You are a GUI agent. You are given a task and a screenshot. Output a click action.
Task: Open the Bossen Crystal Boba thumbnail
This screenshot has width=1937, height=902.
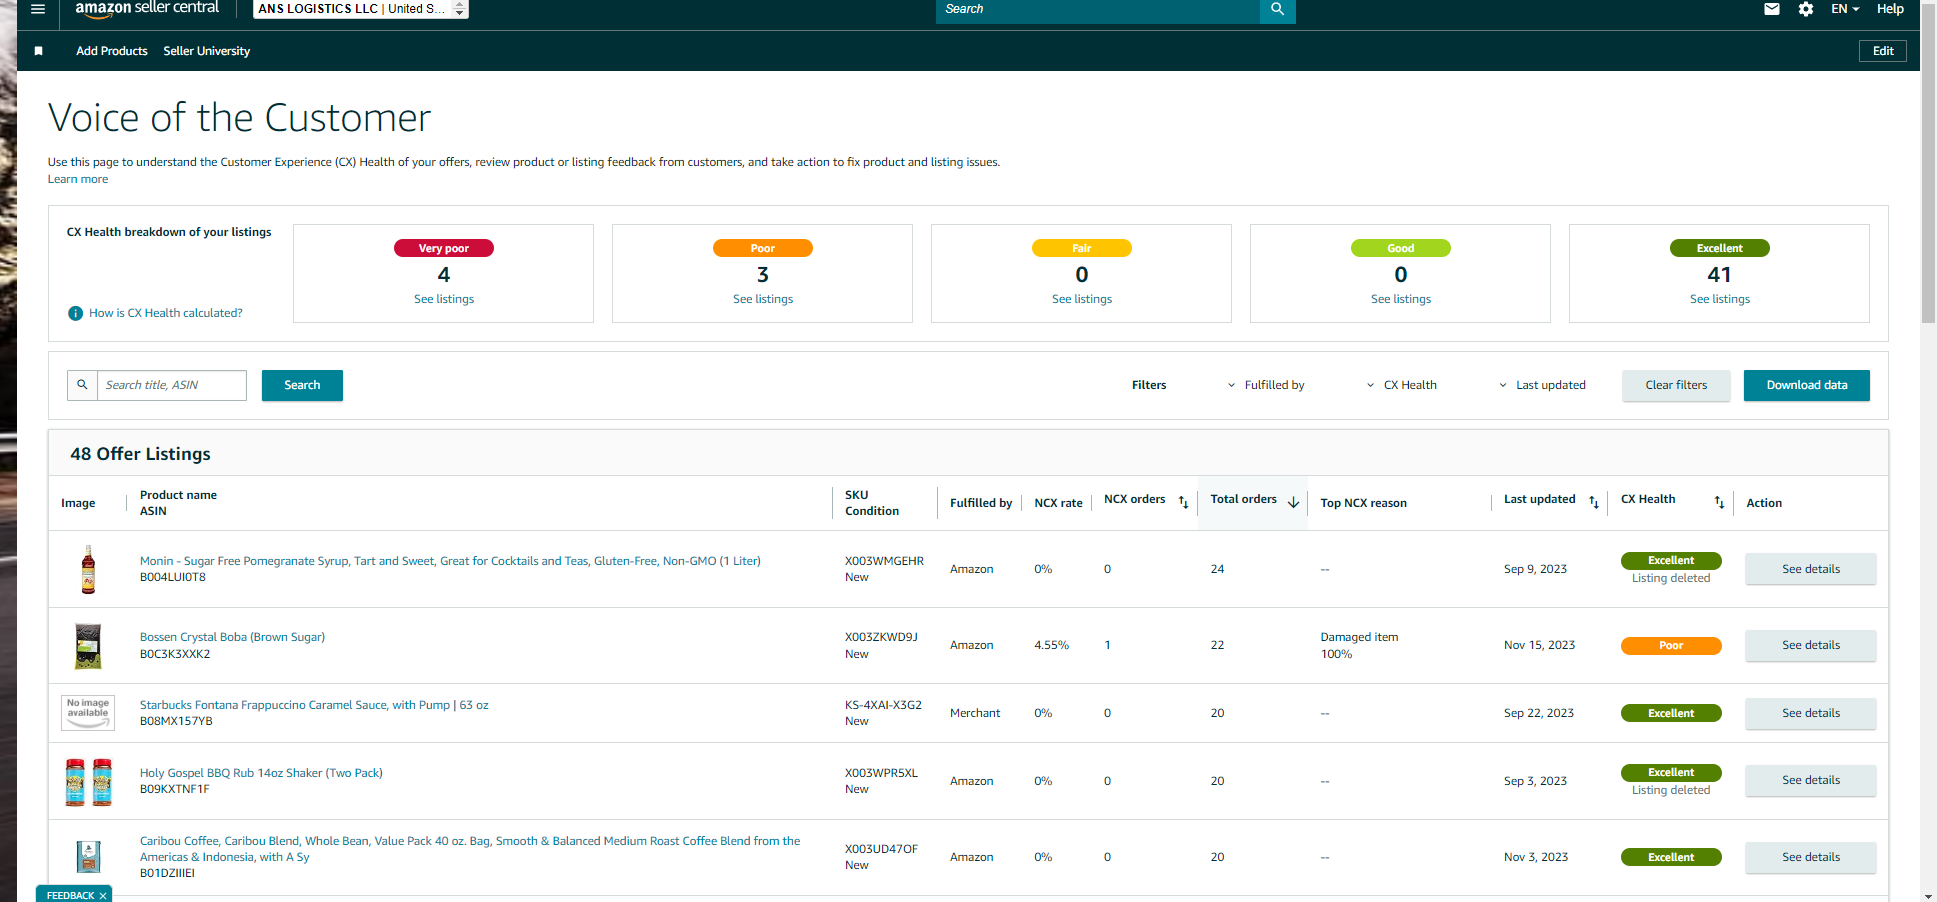tap(88, 645)
